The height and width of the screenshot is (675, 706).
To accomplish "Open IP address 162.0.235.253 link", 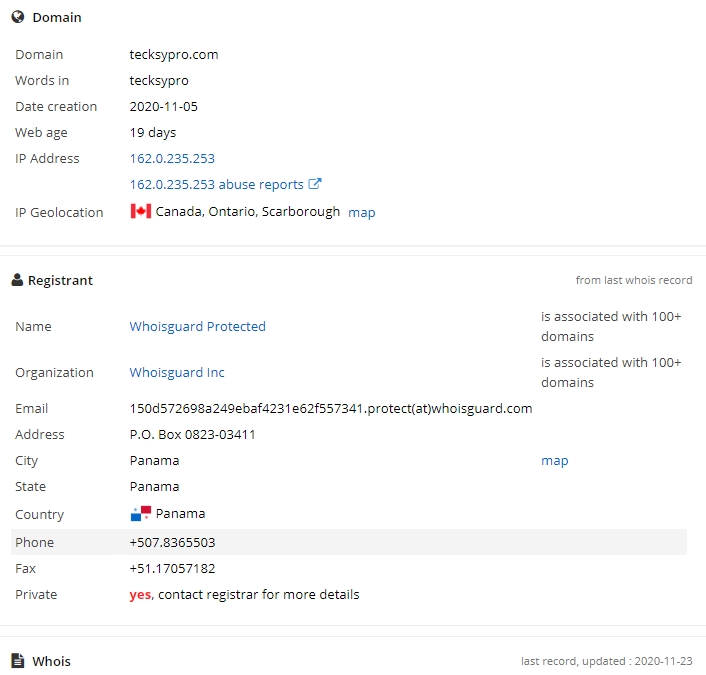I will [x=172, y=159].
